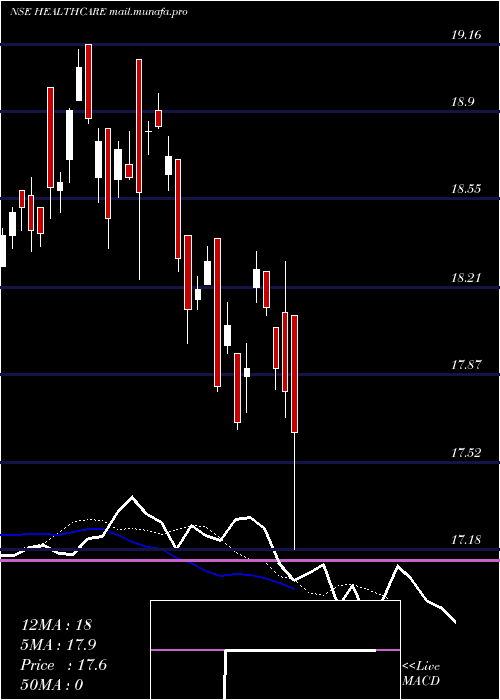Click the 17.52 price level label
Image resolution: width=500 pixels, height=700 pixels.
[x=466, y=453]
